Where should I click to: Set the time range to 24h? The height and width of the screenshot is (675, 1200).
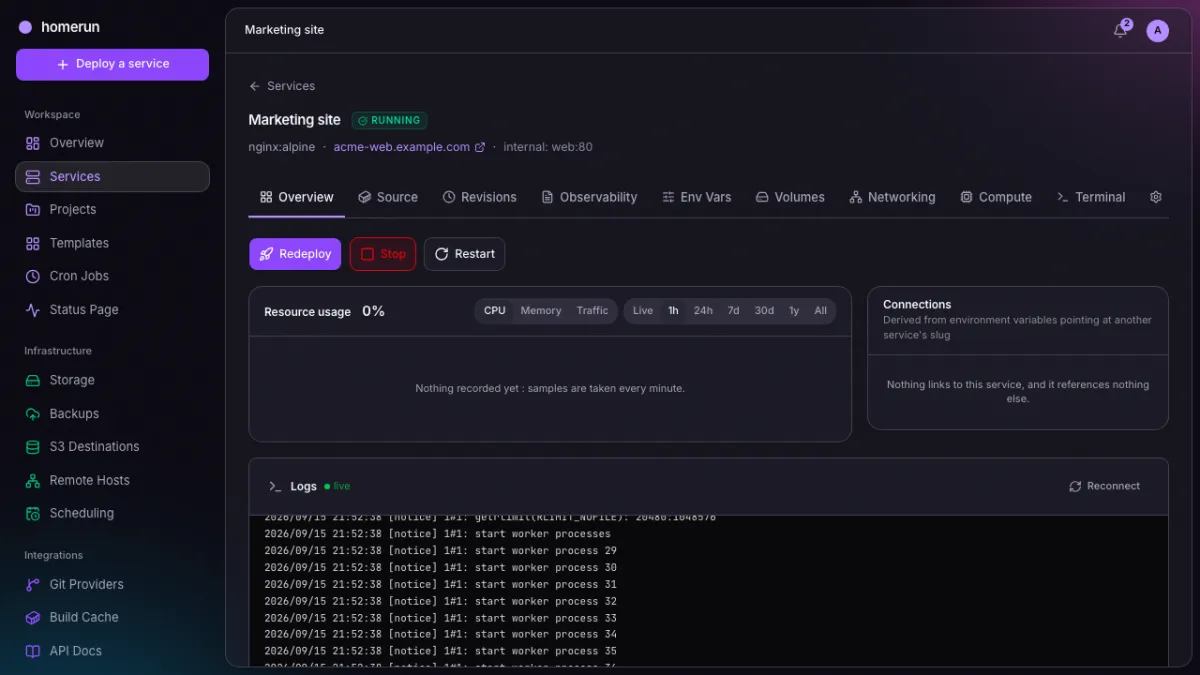click(x=703, y=311)
